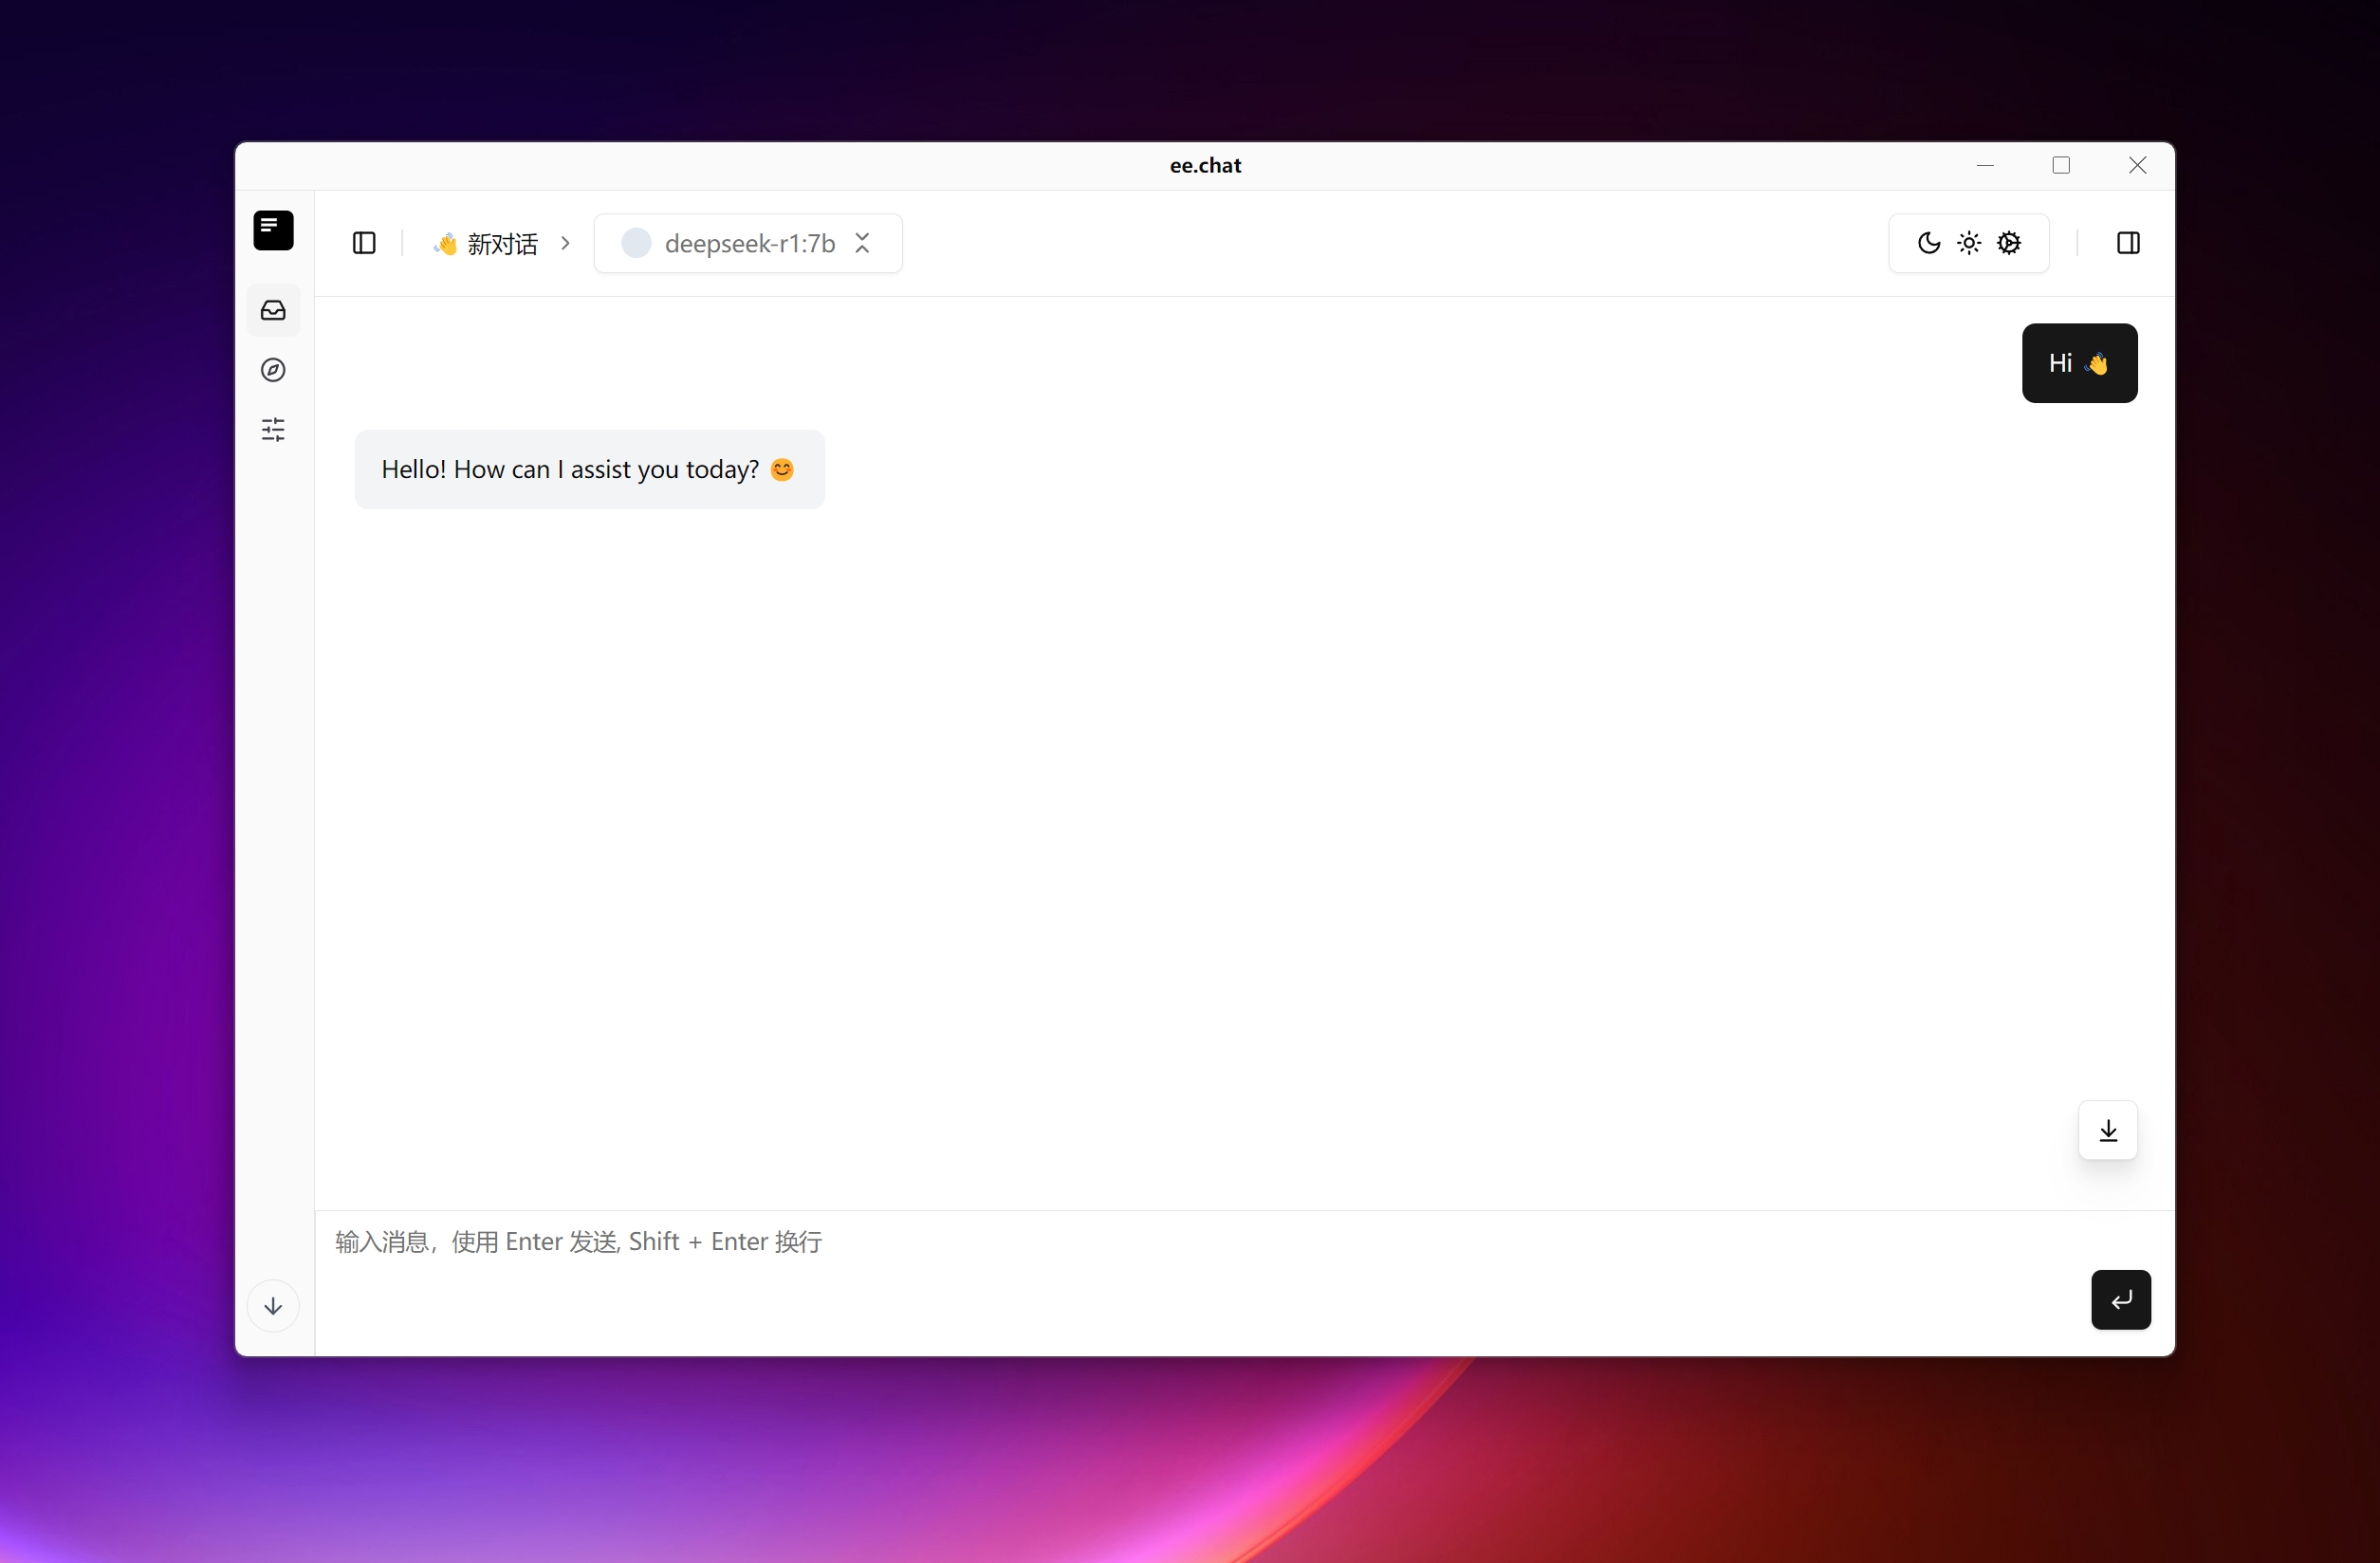Open the compass discover icon

(273, 370)
